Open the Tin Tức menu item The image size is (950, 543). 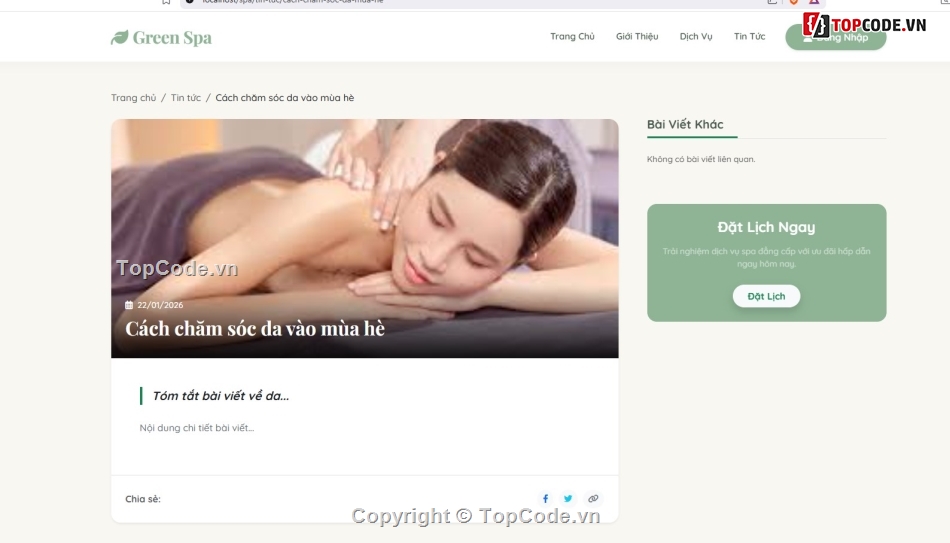(x=749, y=36)
